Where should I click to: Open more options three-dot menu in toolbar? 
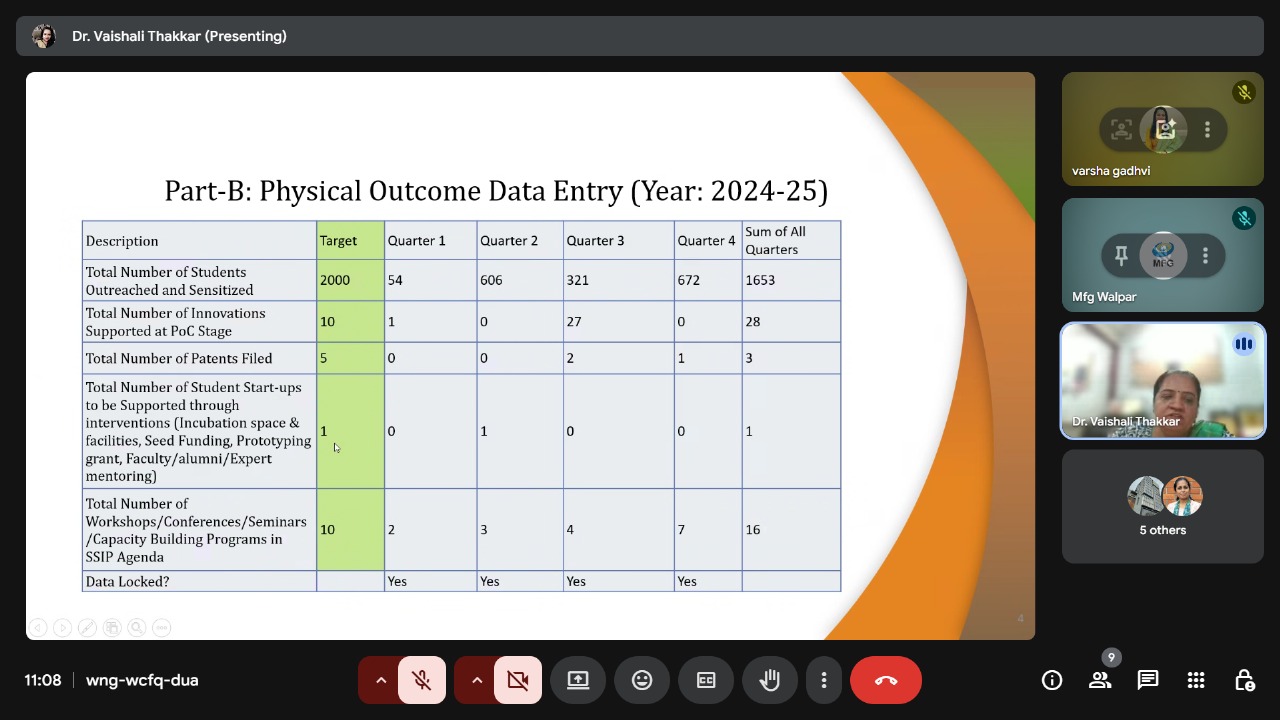click(x=823, y=680)
